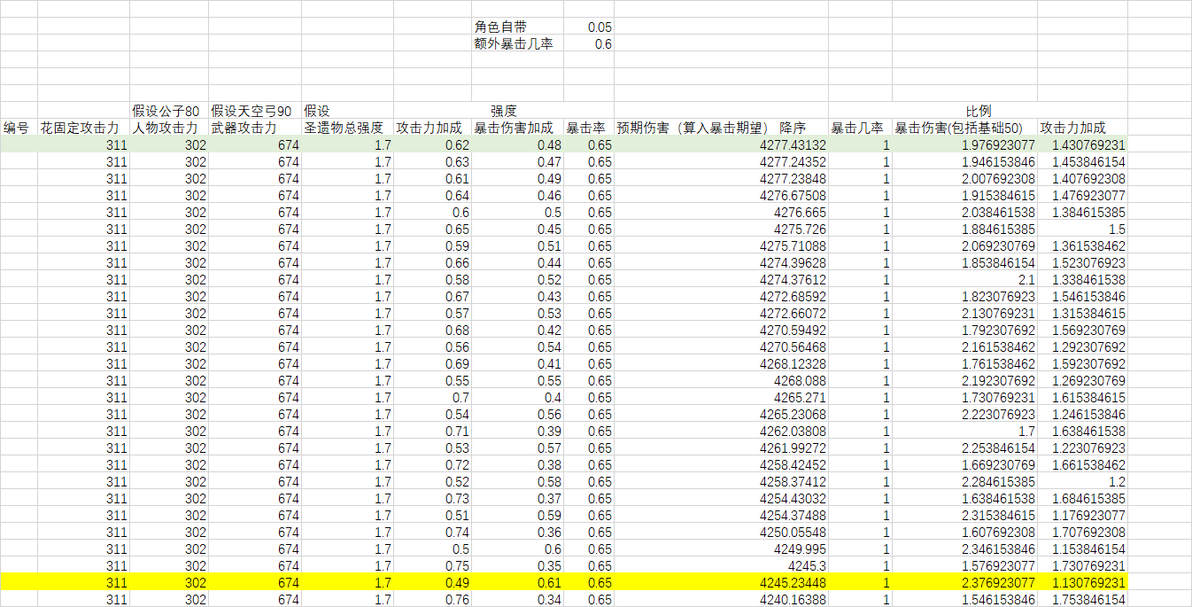Click the 1.2 attack ratio cell
1192x607 pixels.
click(1083, 481)
